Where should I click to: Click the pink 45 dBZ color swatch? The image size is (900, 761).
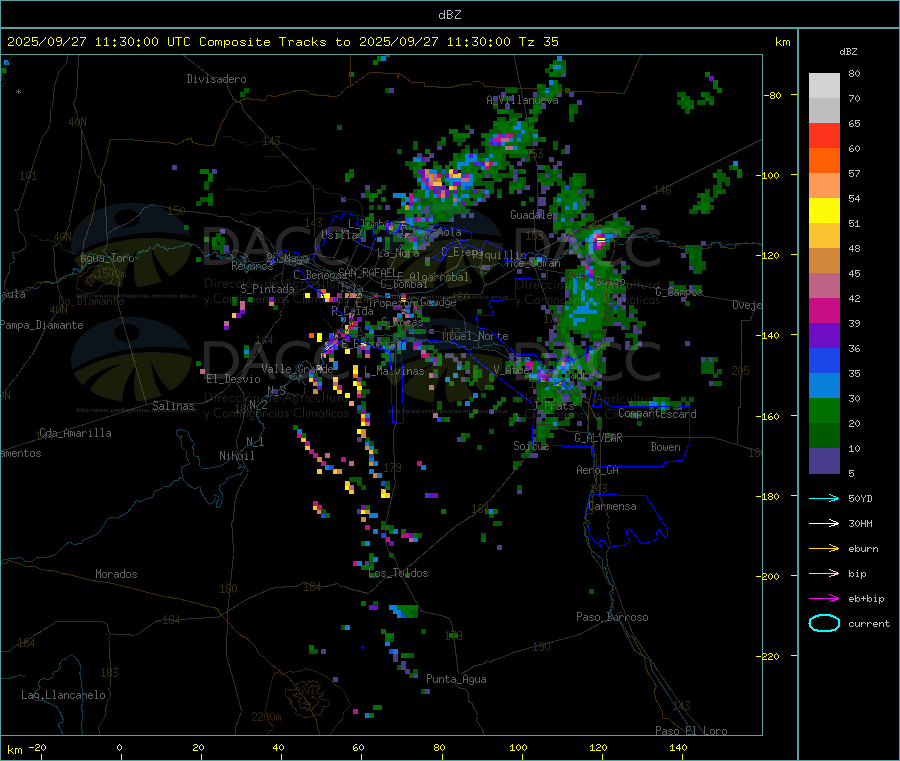824,285
